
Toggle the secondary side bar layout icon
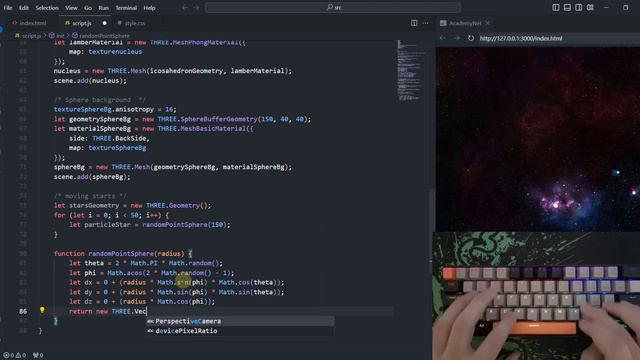[x=578, y=7]
